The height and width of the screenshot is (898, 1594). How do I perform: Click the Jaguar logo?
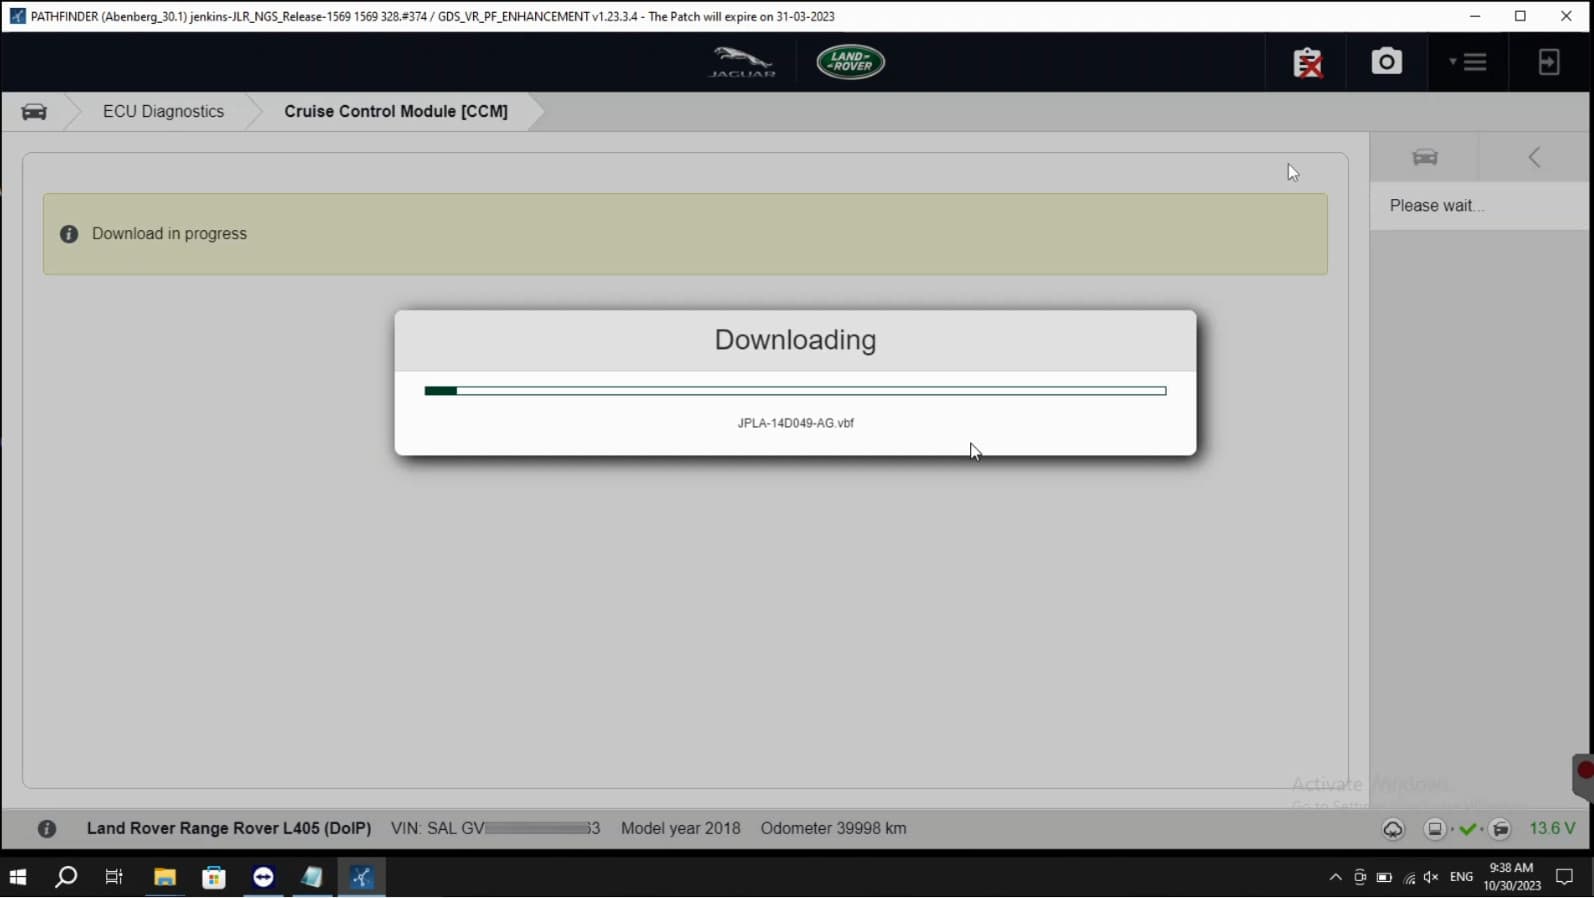[742, 62]
